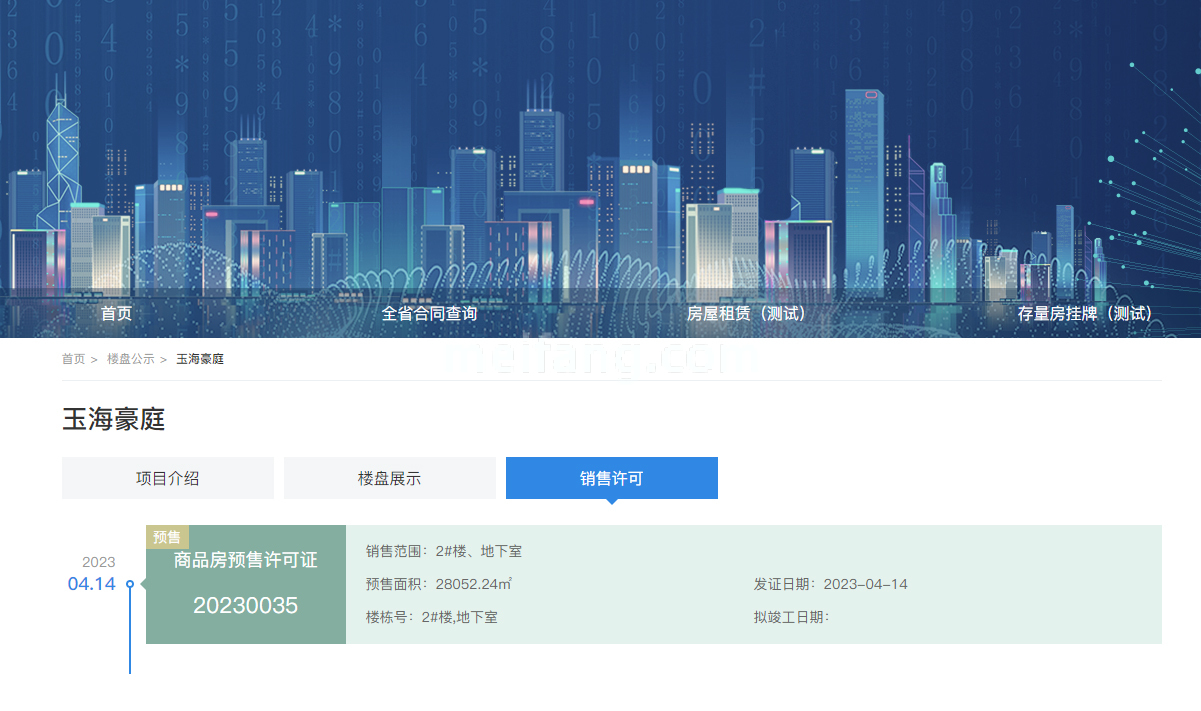Open the 全省合同查询 navigation item
This screenshot has height=711, width=1201.
pyautogui.click(x=429, y=313)
